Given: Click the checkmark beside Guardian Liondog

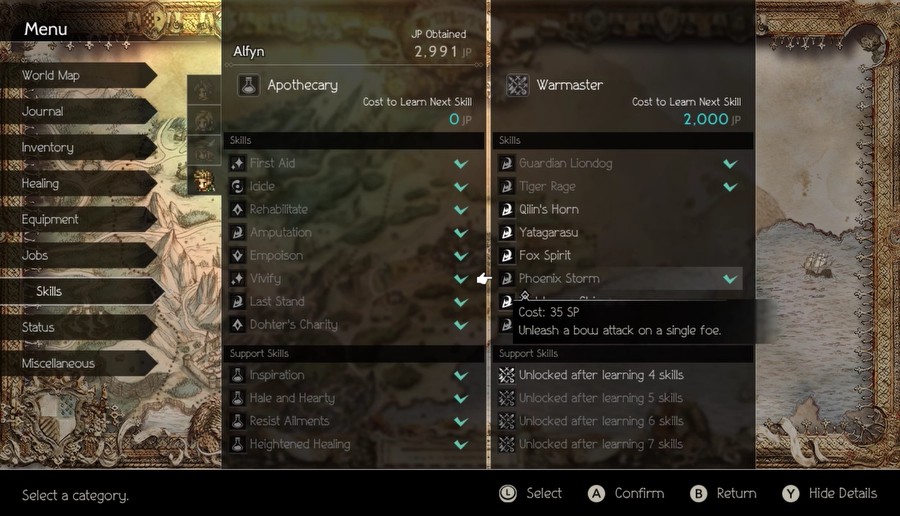Looking at the screenshot, I should [x=730, y=164].
